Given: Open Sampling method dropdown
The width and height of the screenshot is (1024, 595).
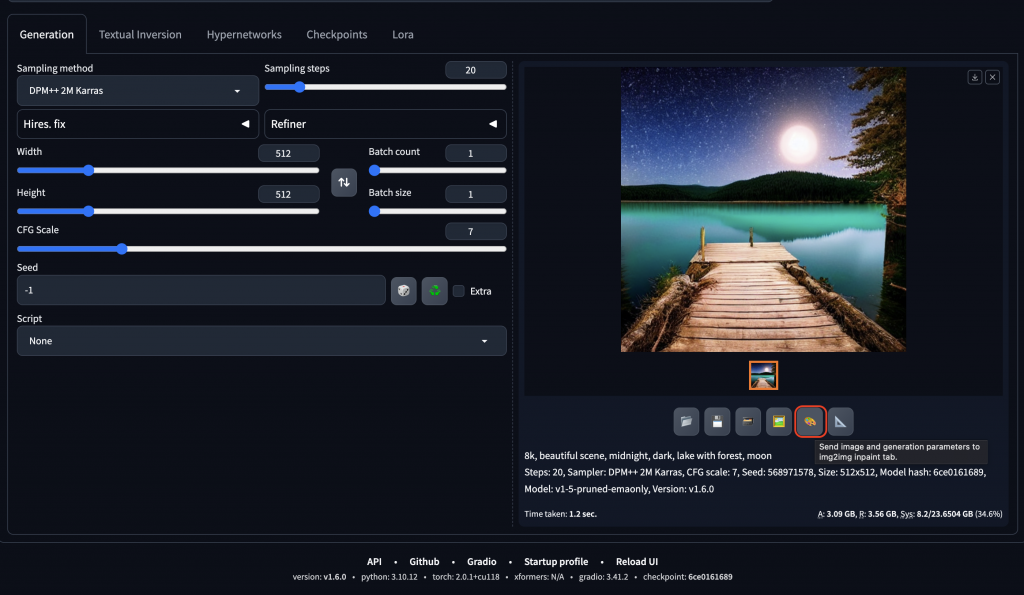Looking at the screenshot, I should tap(137, 91).
